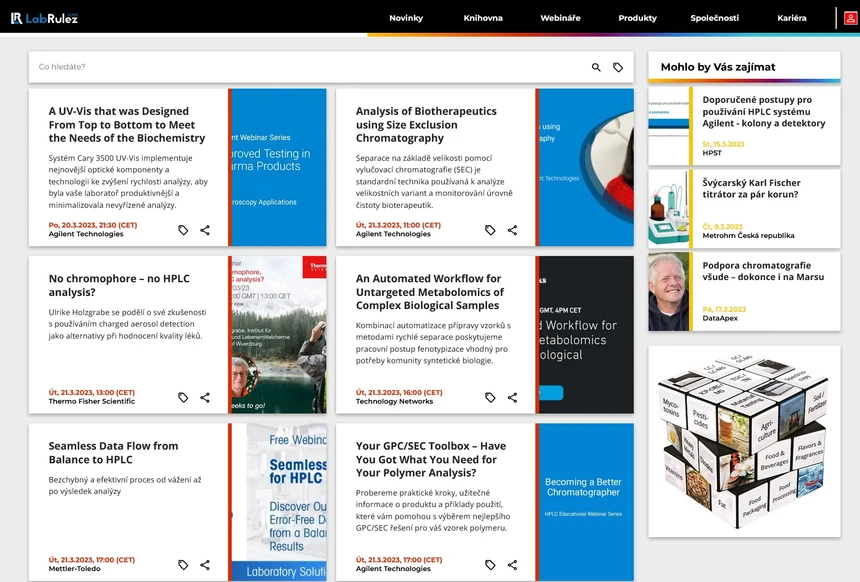This screenshot has height=582, width=860.
Task: Open 'An Automated Workflow for Untargeted Metabolomics' title
Action: click(x=429, y=292)
